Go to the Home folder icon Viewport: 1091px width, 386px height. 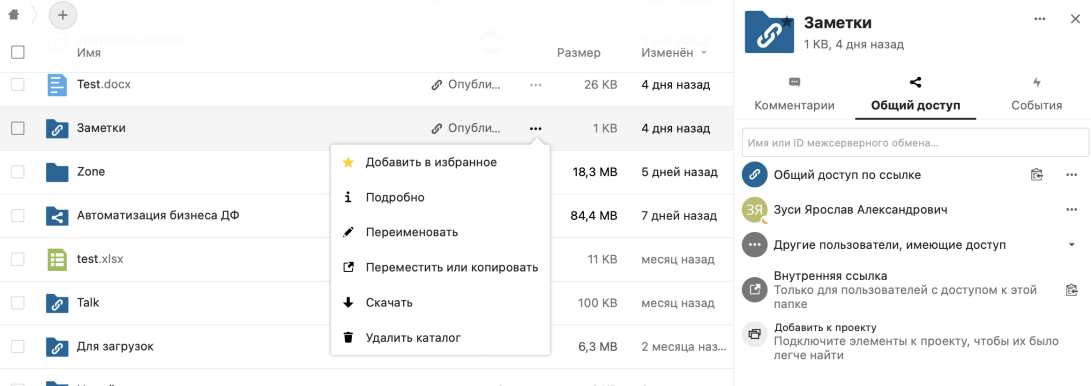(13, 14)
